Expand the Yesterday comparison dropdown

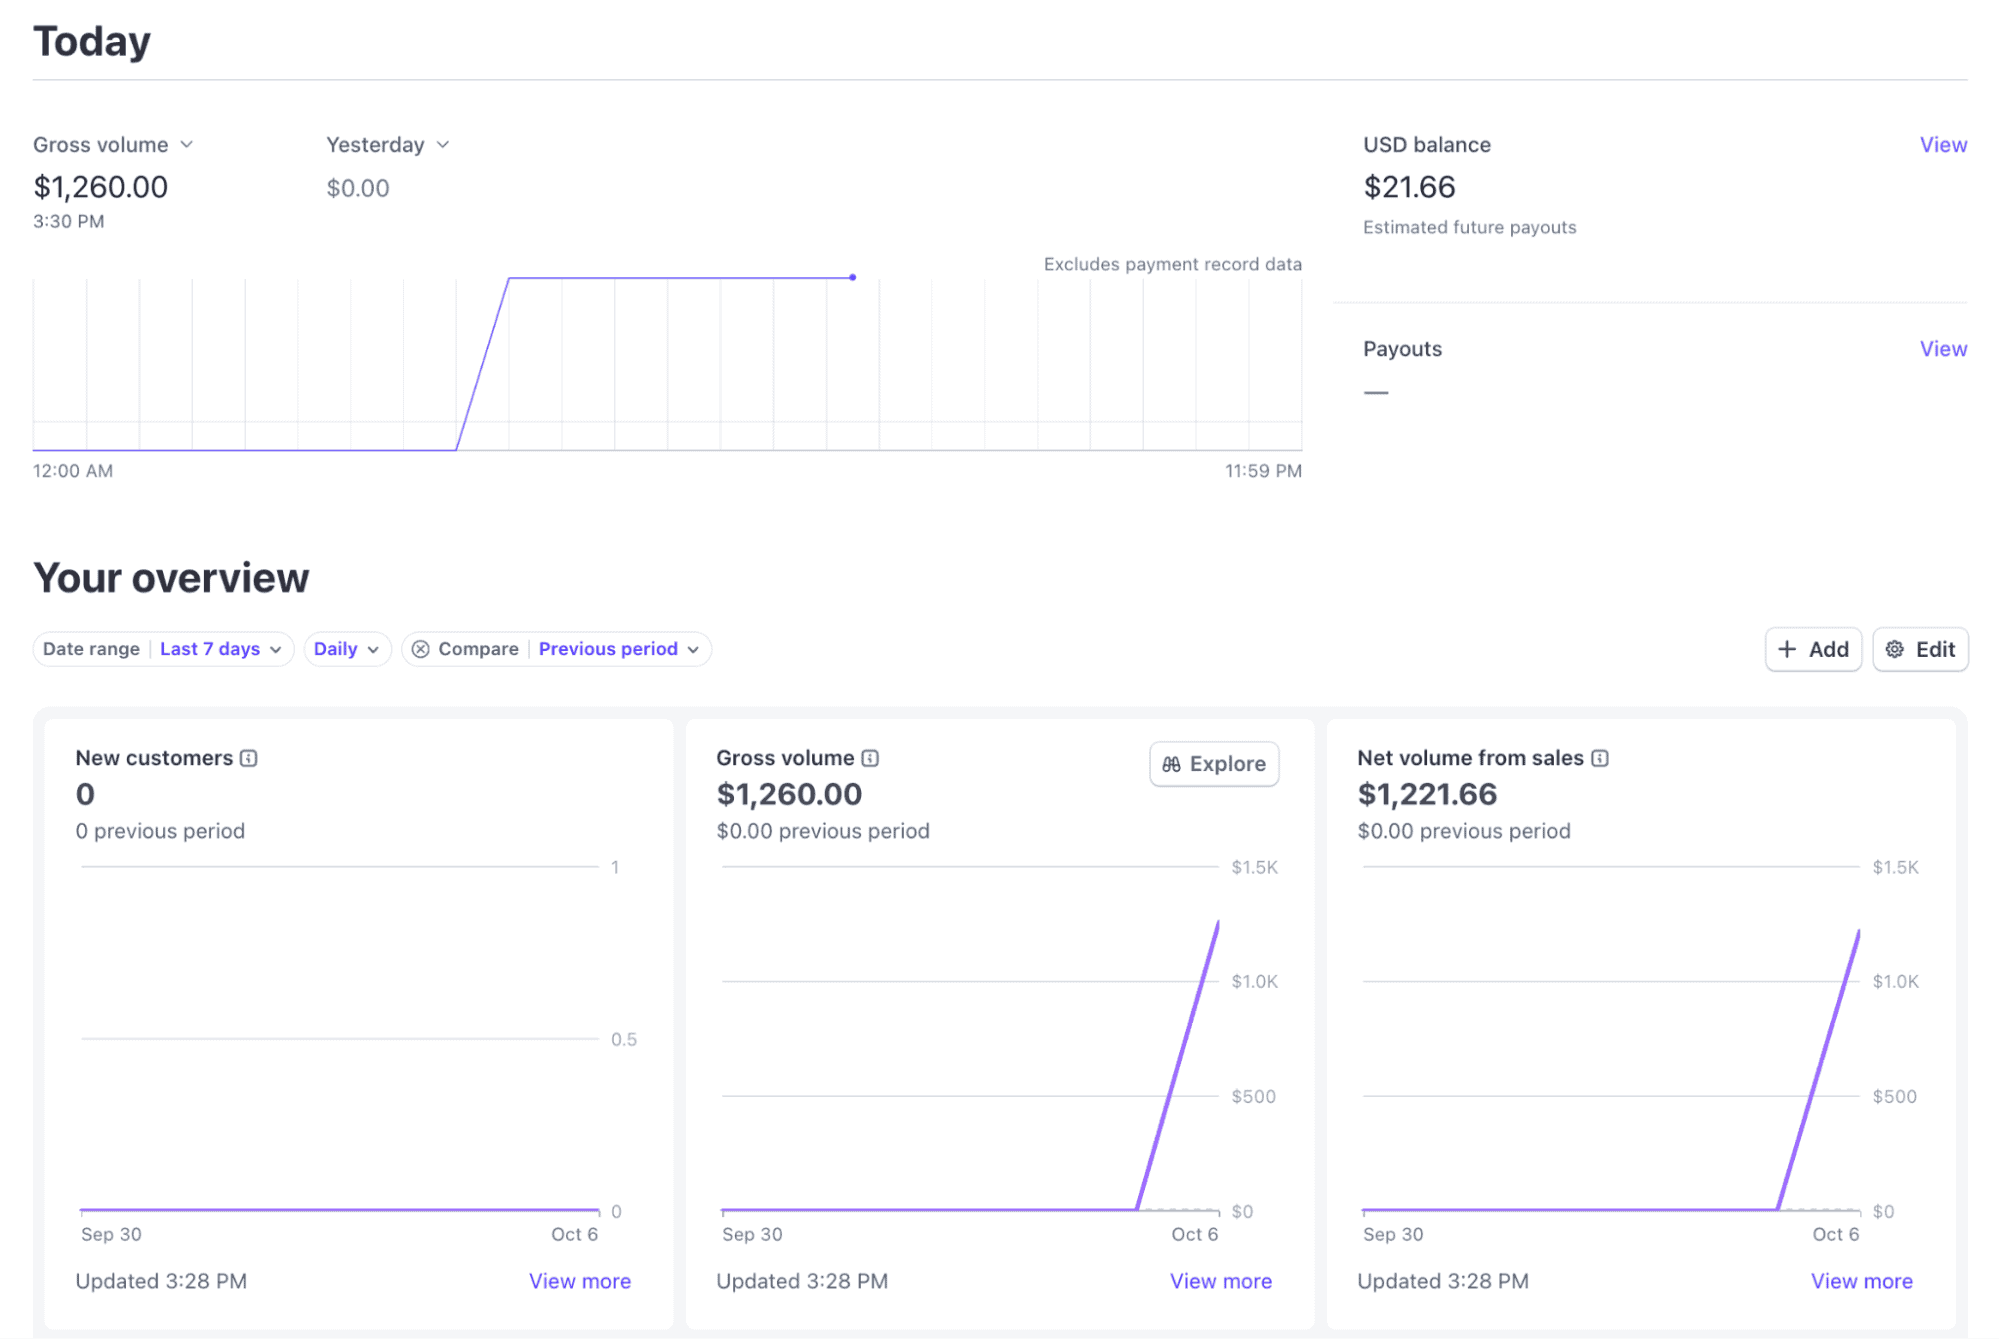point(387,145)
